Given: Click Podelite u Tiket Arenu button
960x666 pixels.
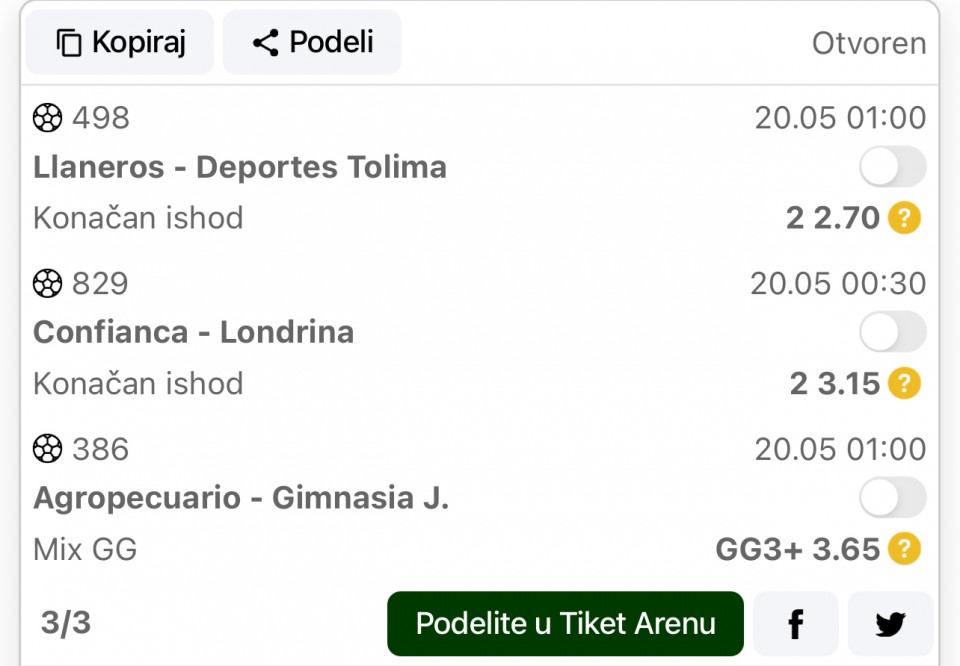Looking at the screenshot, I should tap(565, 624).
